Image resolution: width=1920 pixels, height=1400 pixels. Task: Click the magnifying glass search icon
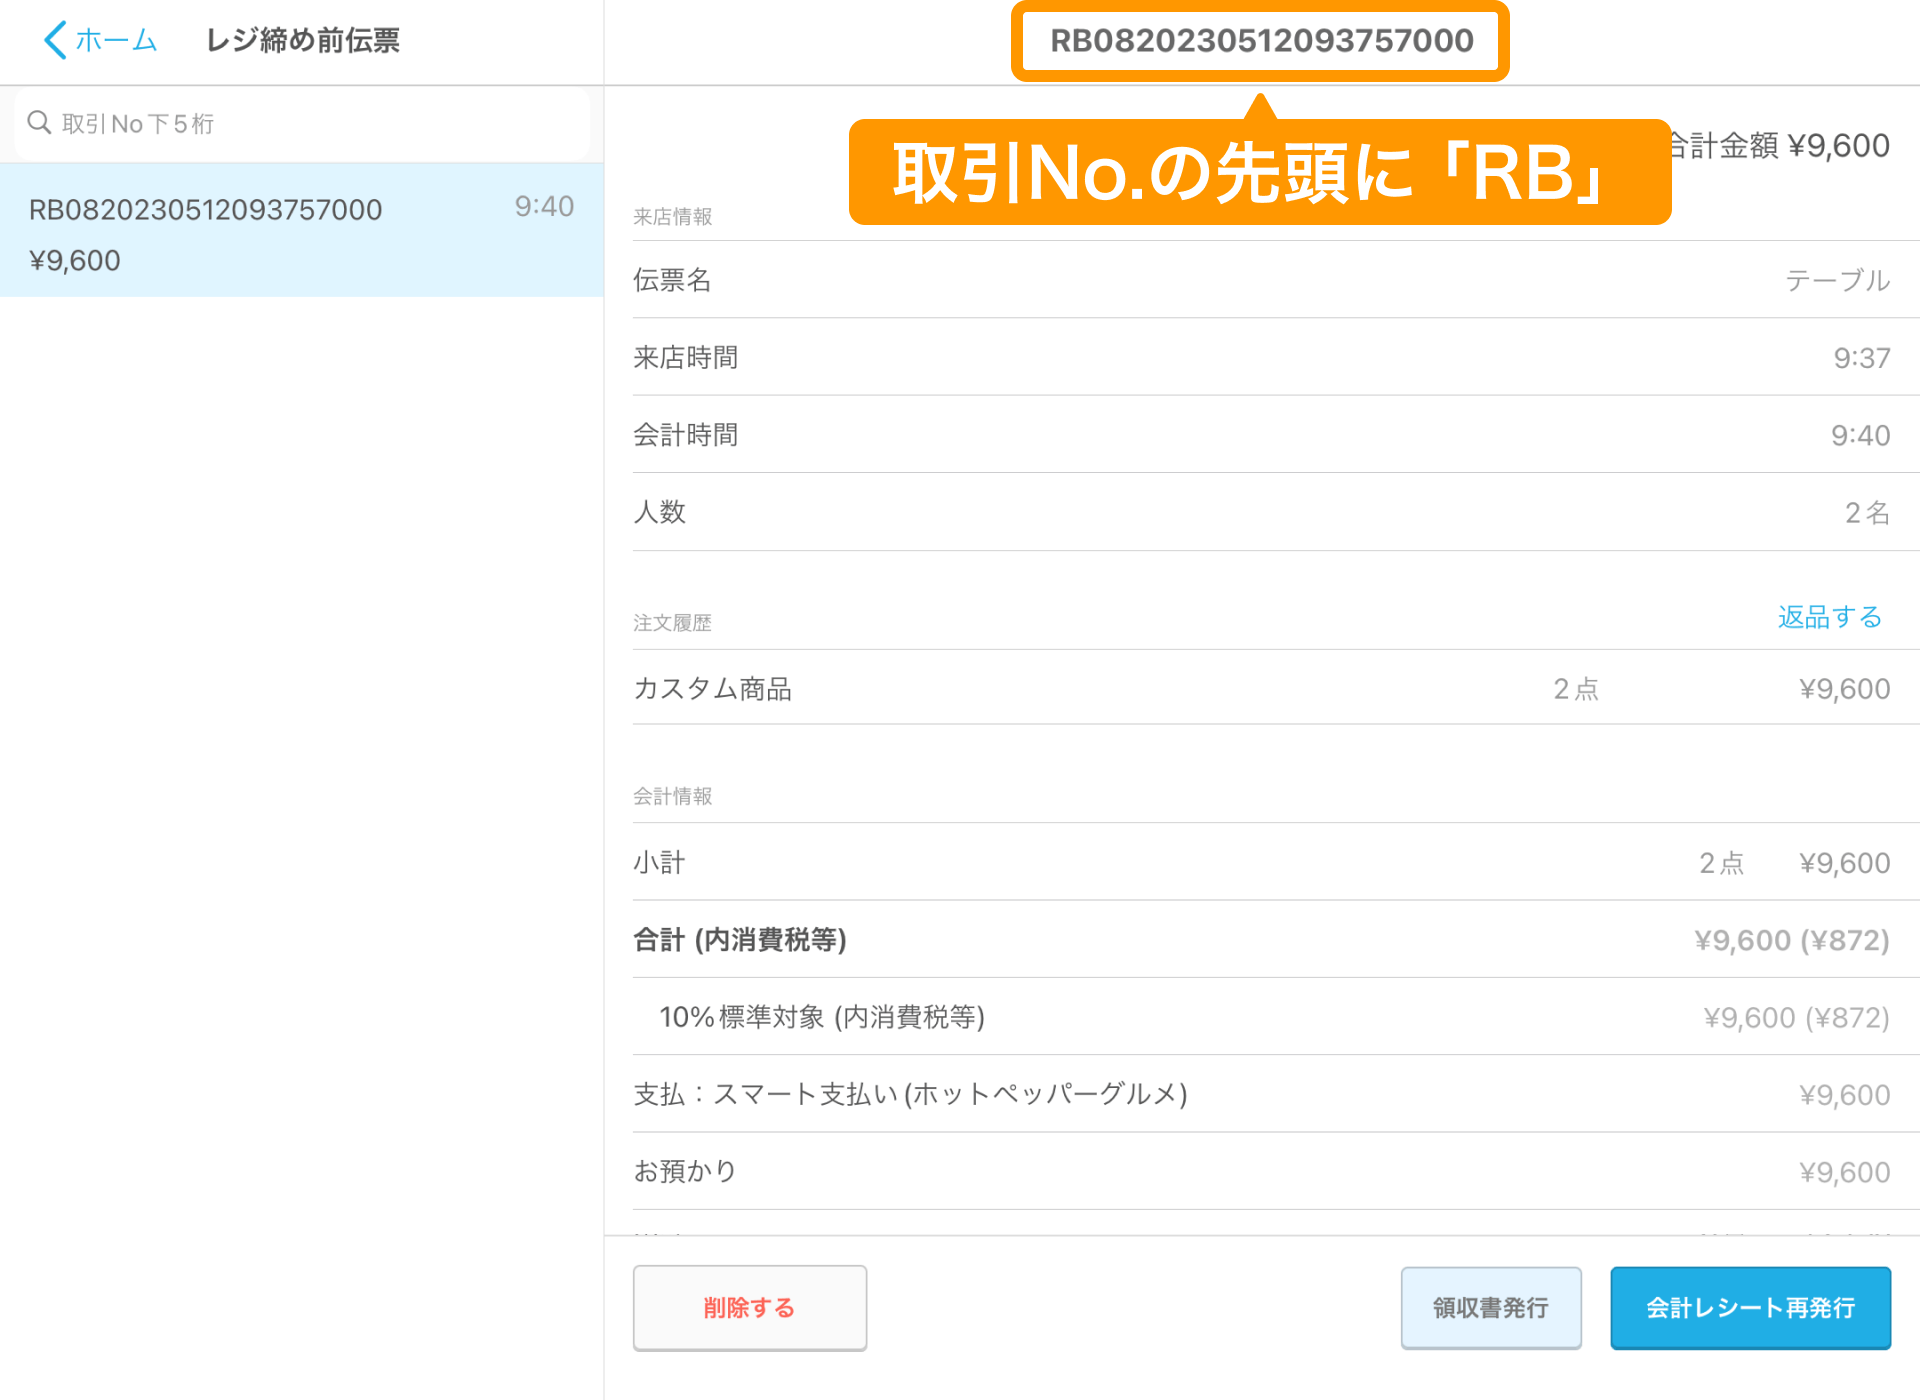(40, 122)
